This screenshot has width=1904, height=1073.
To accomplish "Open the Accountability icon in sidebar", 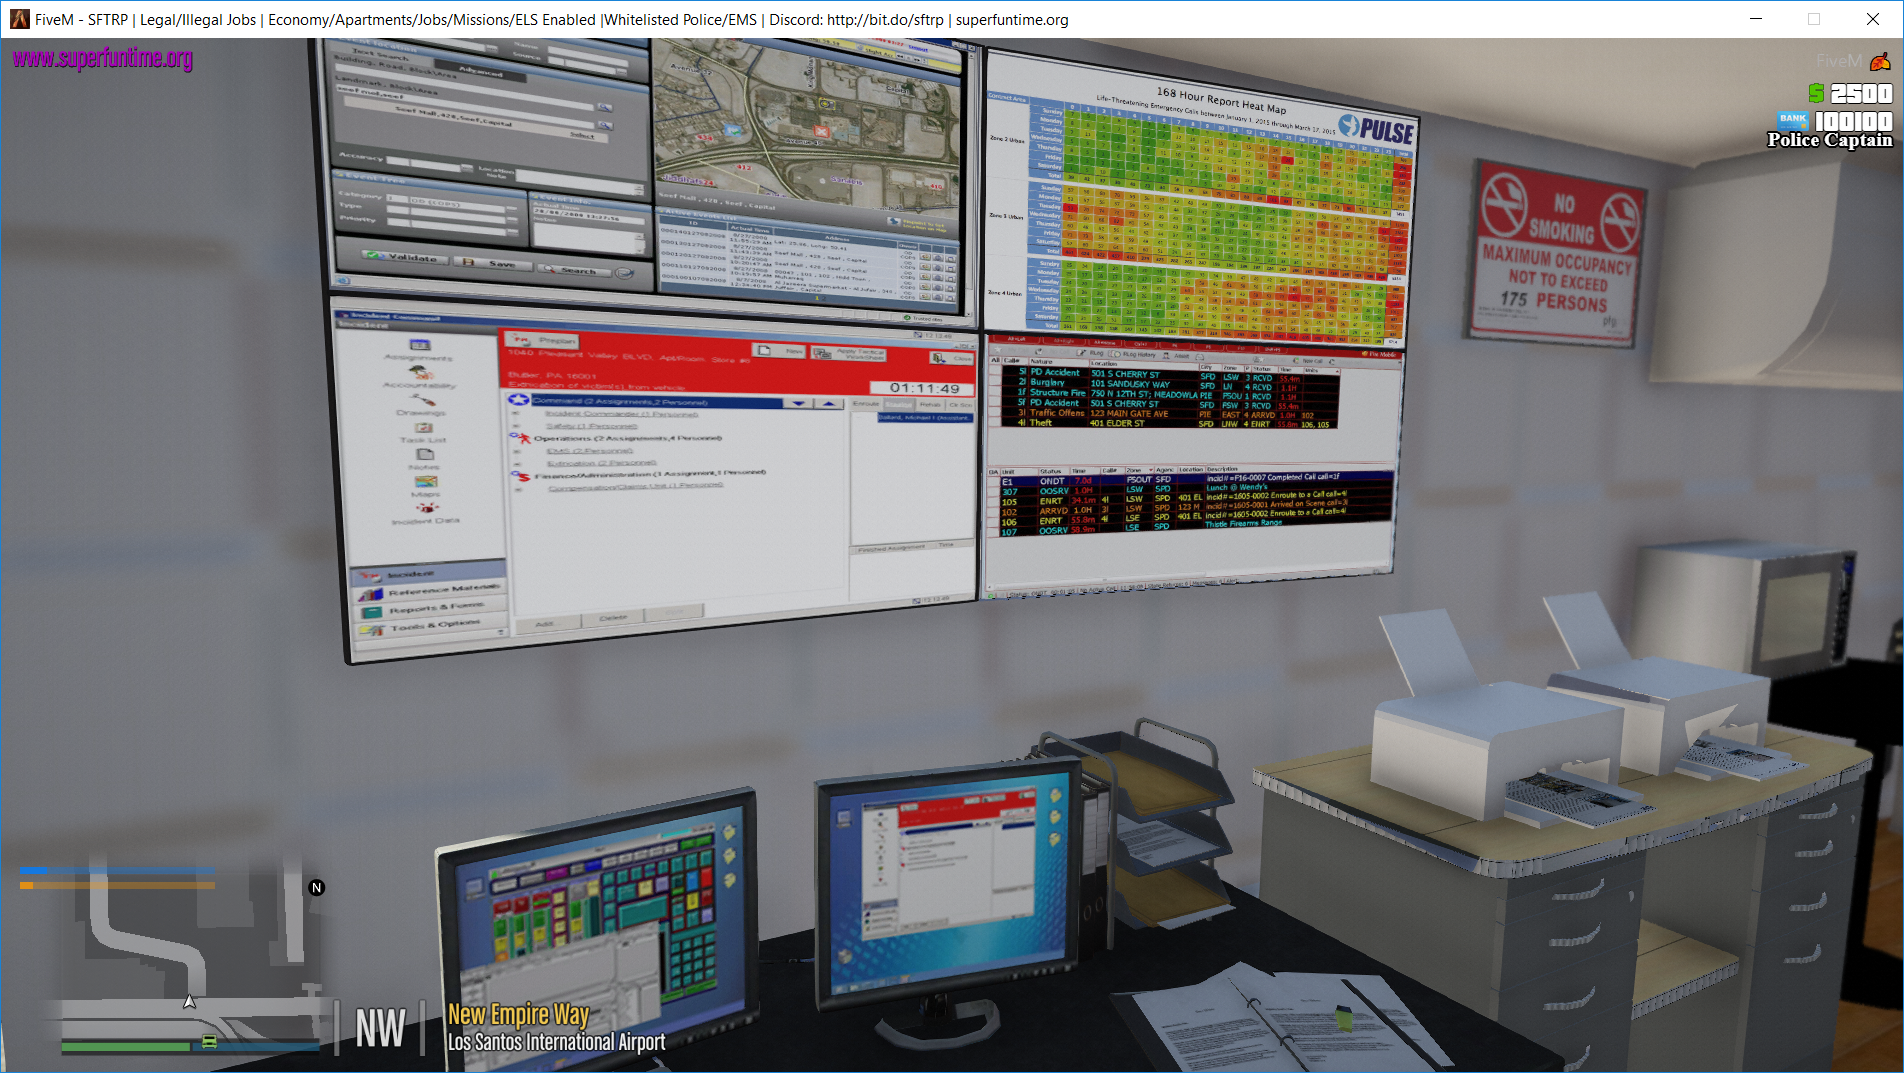I will tap(421, 373).
